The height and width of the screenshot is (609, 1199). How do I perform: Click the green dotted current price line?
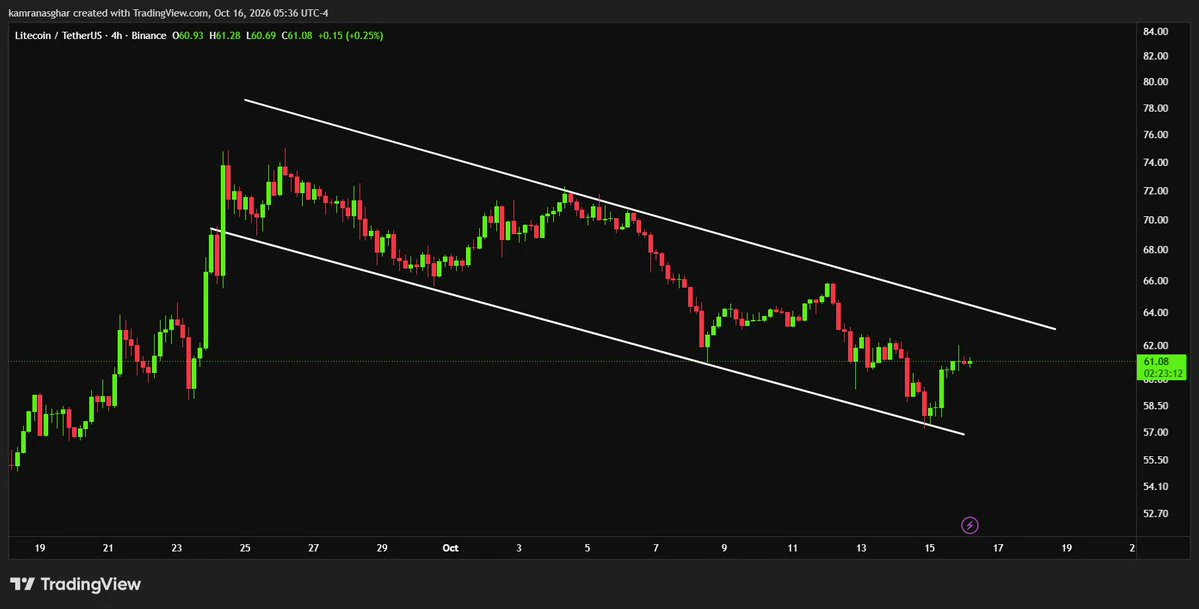click(x=574, y=361)
